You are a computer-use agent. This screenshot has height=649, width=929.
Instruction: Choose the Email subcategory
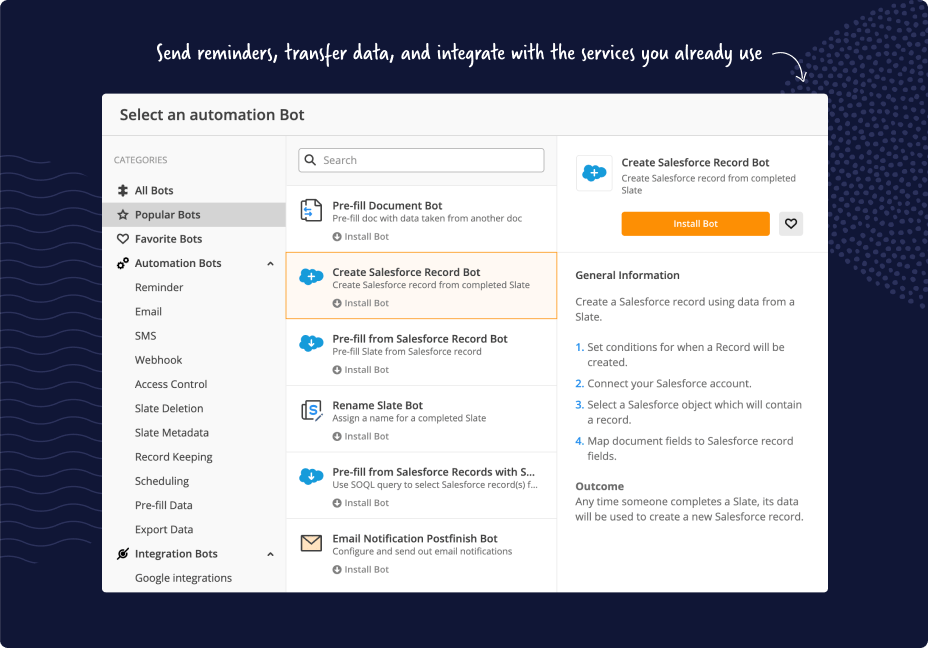tap(148, 312)
